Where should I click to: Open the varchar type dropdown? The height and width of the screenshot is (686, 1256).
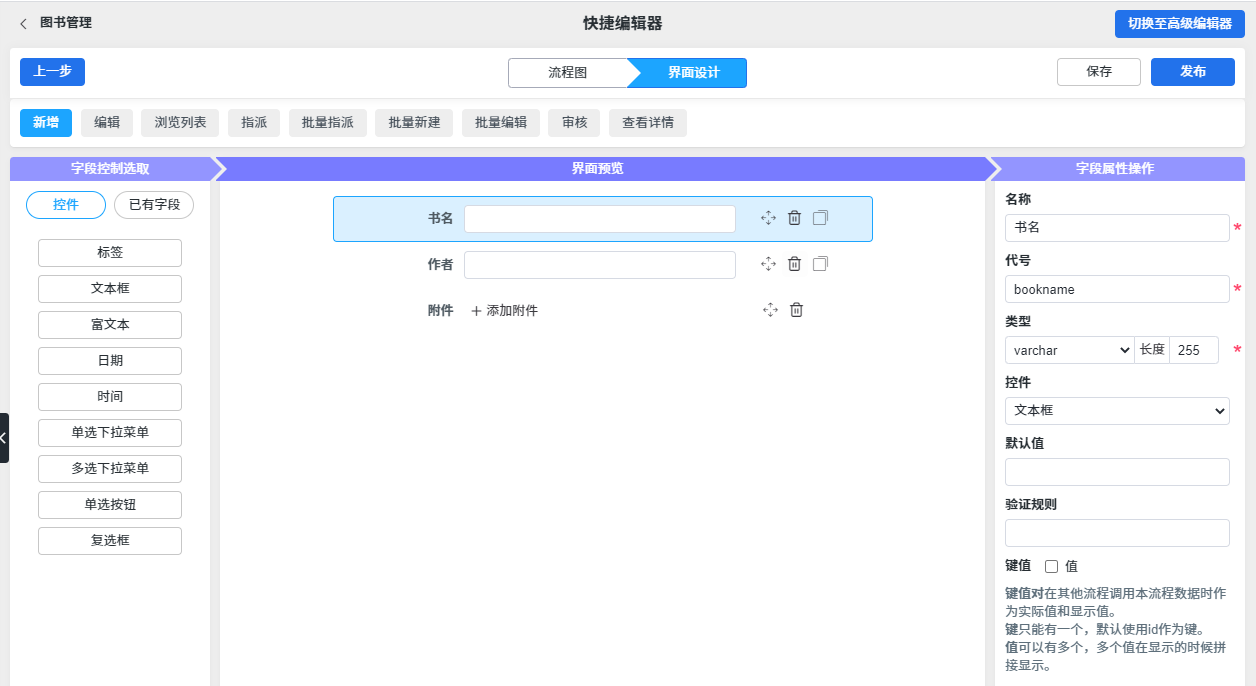pos(1069,350)
